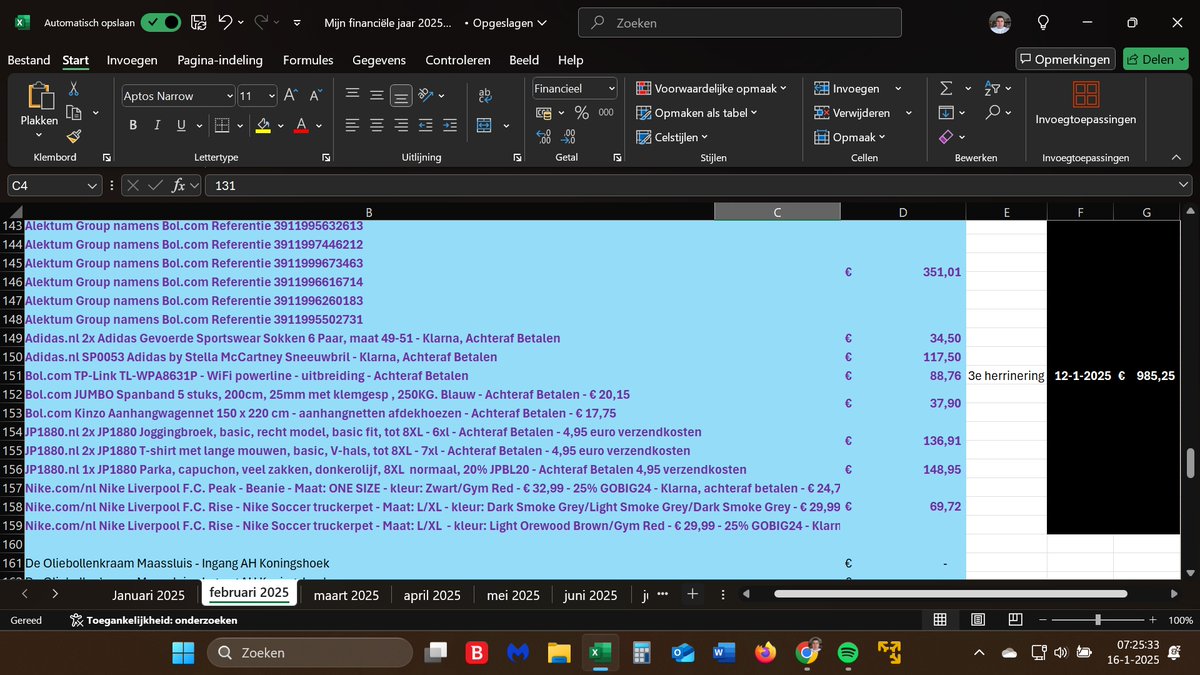Click the decrease font size icon
Image resolution: width=1200 pixels, height=675 pixels.
(x=315, y=96)
